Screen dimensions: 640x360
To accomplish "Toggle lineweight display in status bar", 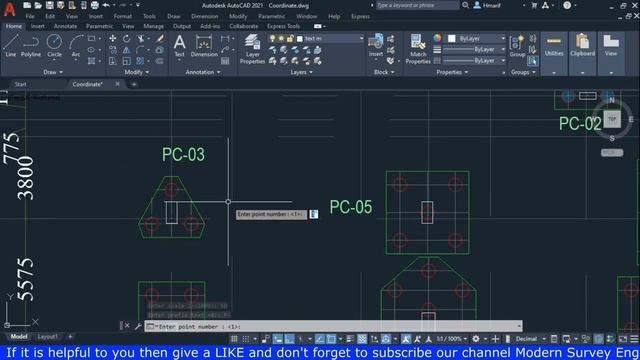I will (350, 339).
